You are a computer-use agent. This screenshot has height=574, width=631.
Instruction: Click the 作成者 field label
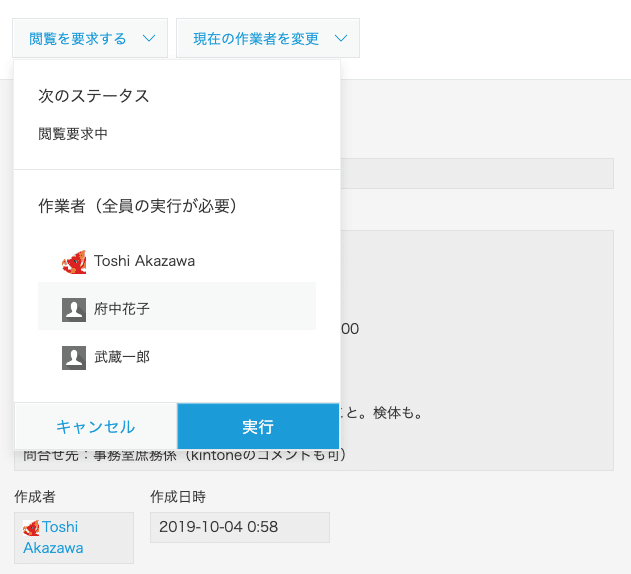click(x=35, y=497)
